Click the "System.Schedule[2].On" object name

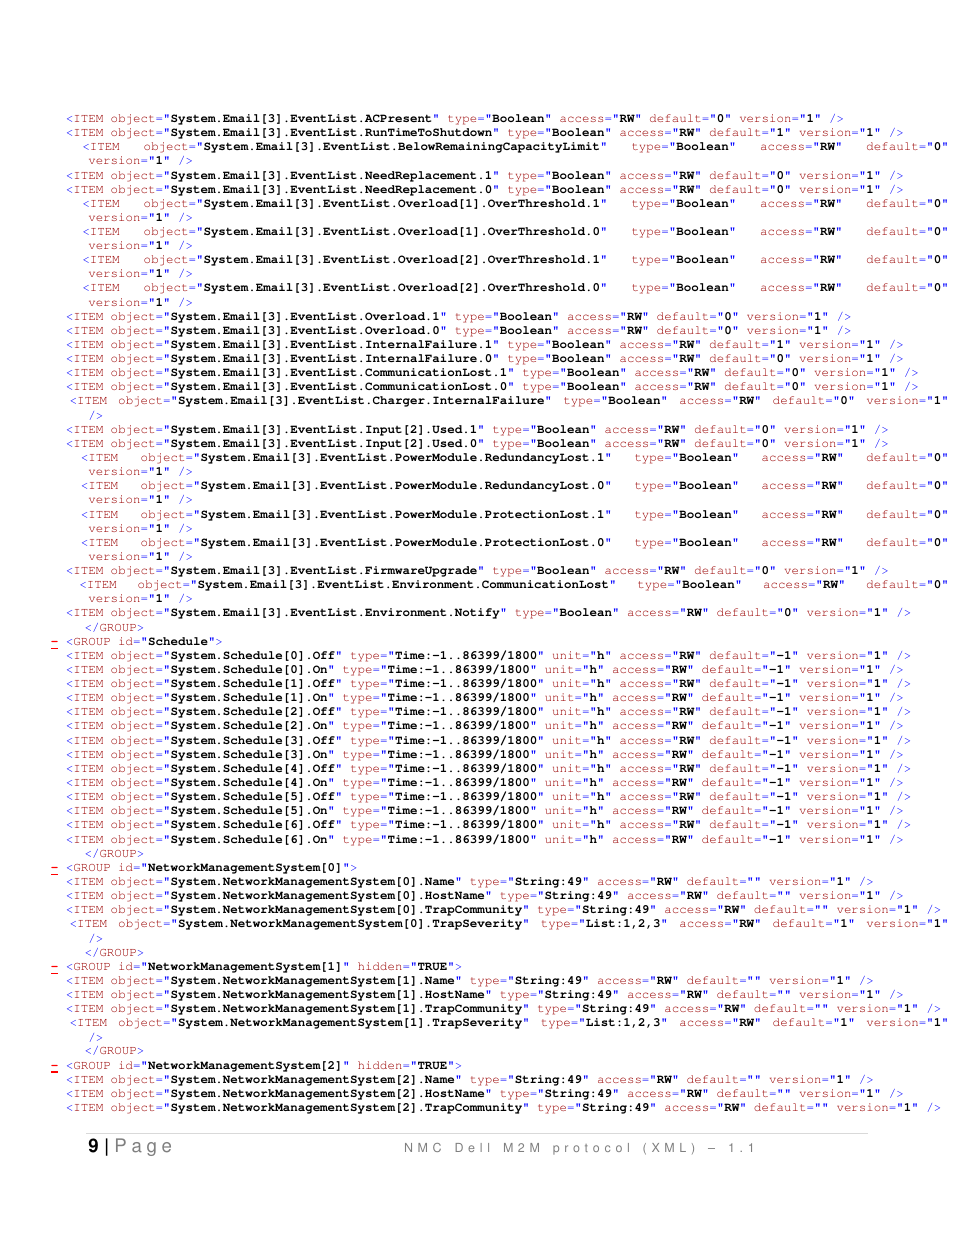[250, 725]
